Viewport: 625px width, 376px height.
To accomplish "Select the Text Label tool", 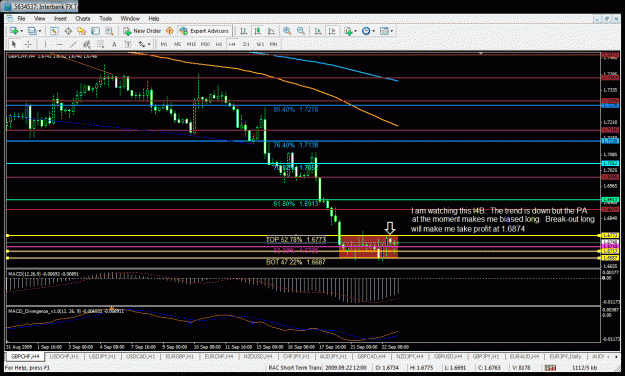I will (128, 44).
